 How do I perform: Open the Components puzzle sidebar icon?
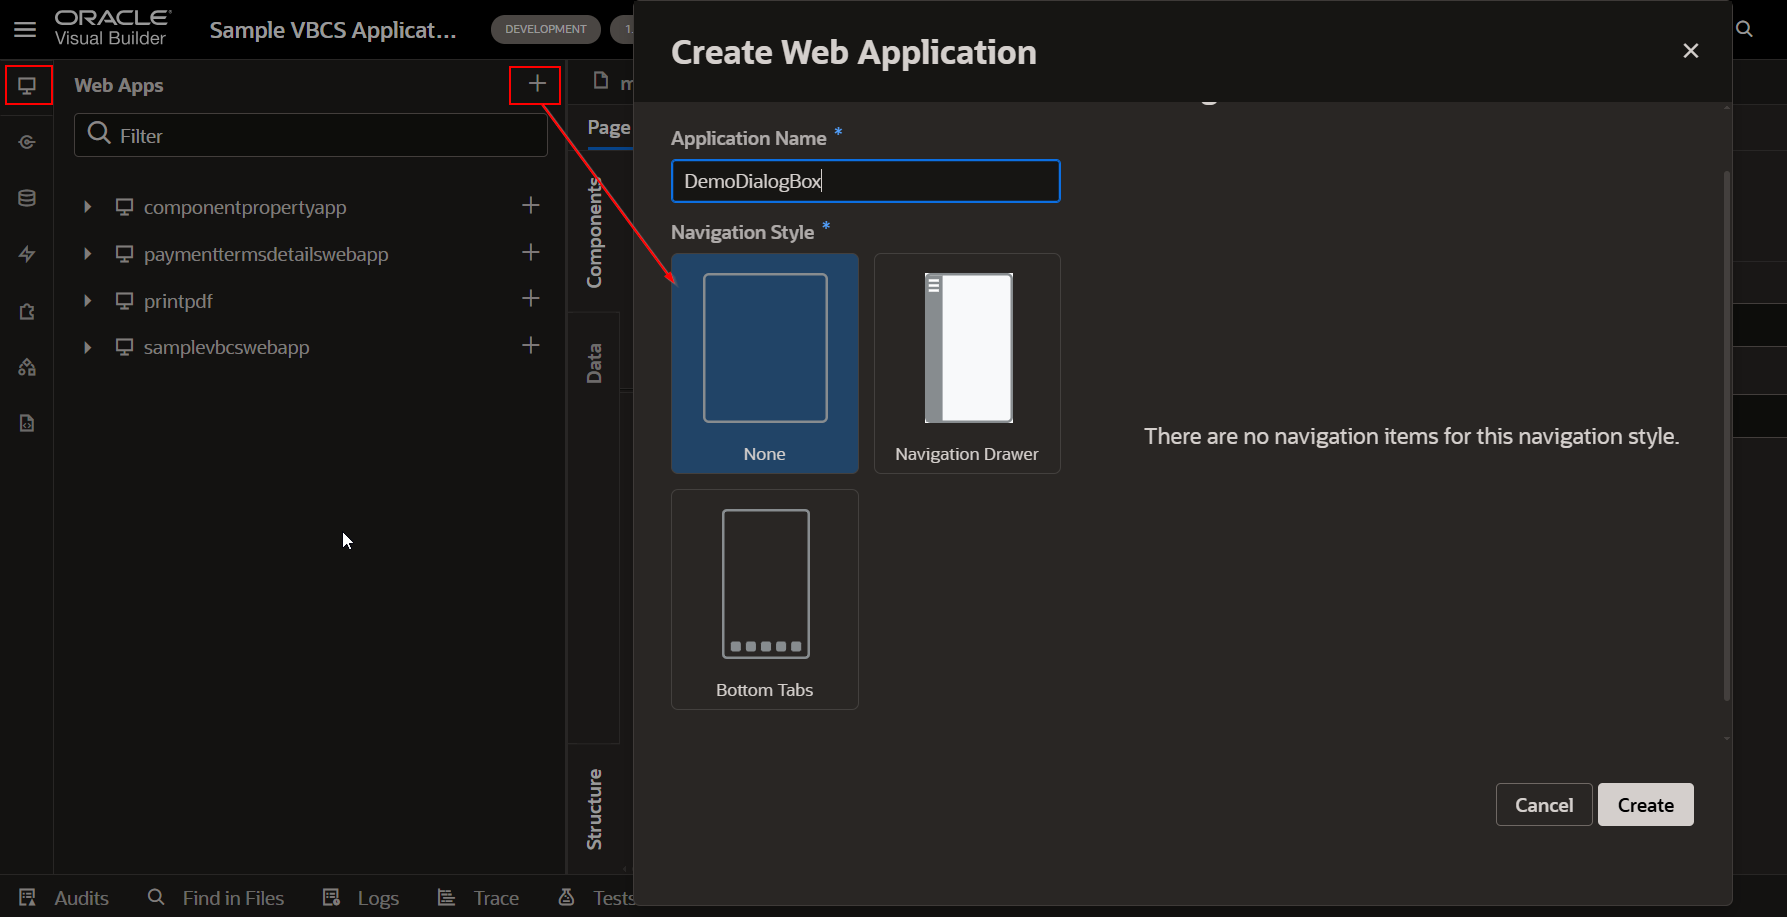pyautogui.click(x=27, y=311)
